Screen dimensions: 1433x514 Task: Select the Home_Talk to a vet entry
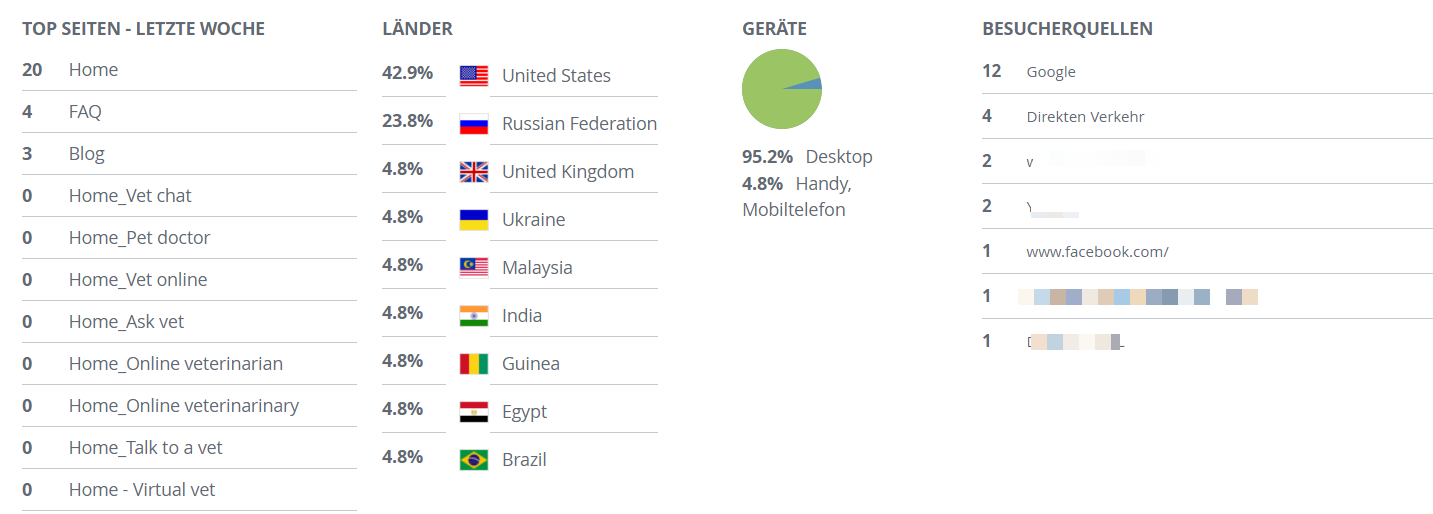point(146,448)
